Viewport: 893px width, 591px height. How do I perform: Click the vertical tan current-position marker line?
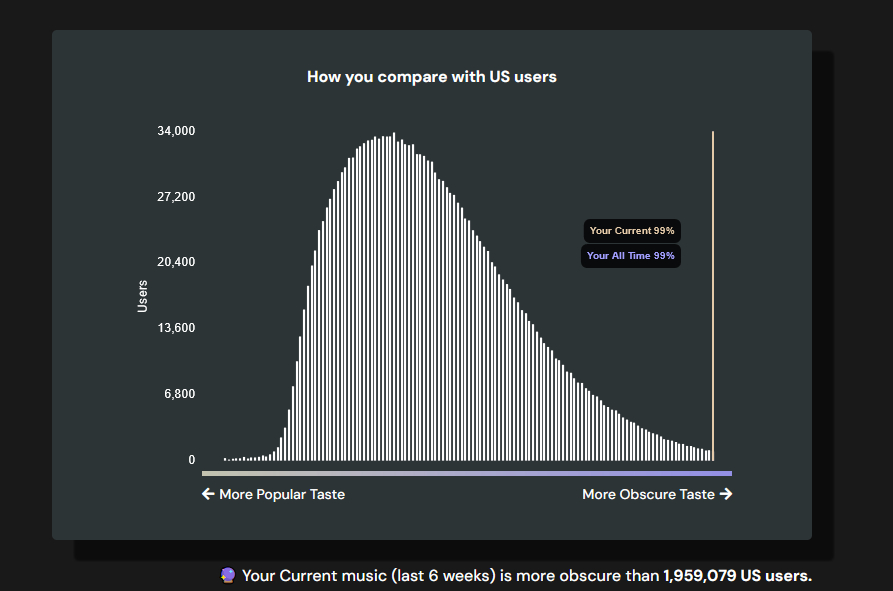click(x=712, y=296)
